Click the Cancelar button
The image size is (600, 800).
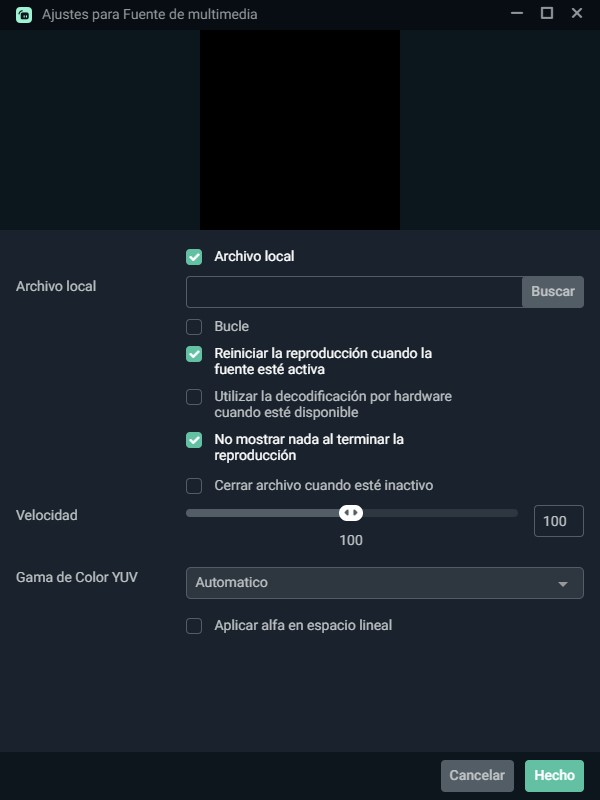[x=477, y=776]
